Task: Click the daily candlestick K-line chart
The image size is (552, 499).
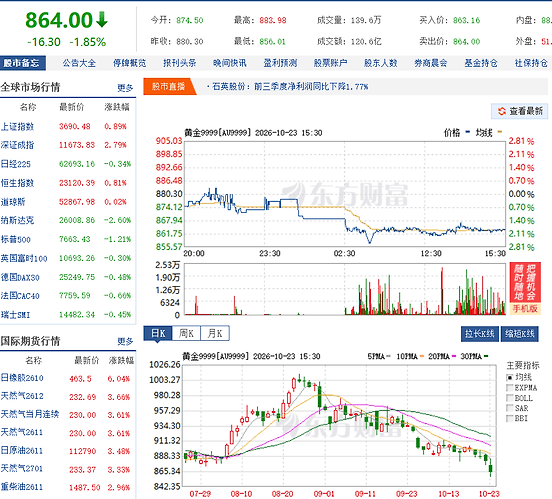Action: [340, 426]
